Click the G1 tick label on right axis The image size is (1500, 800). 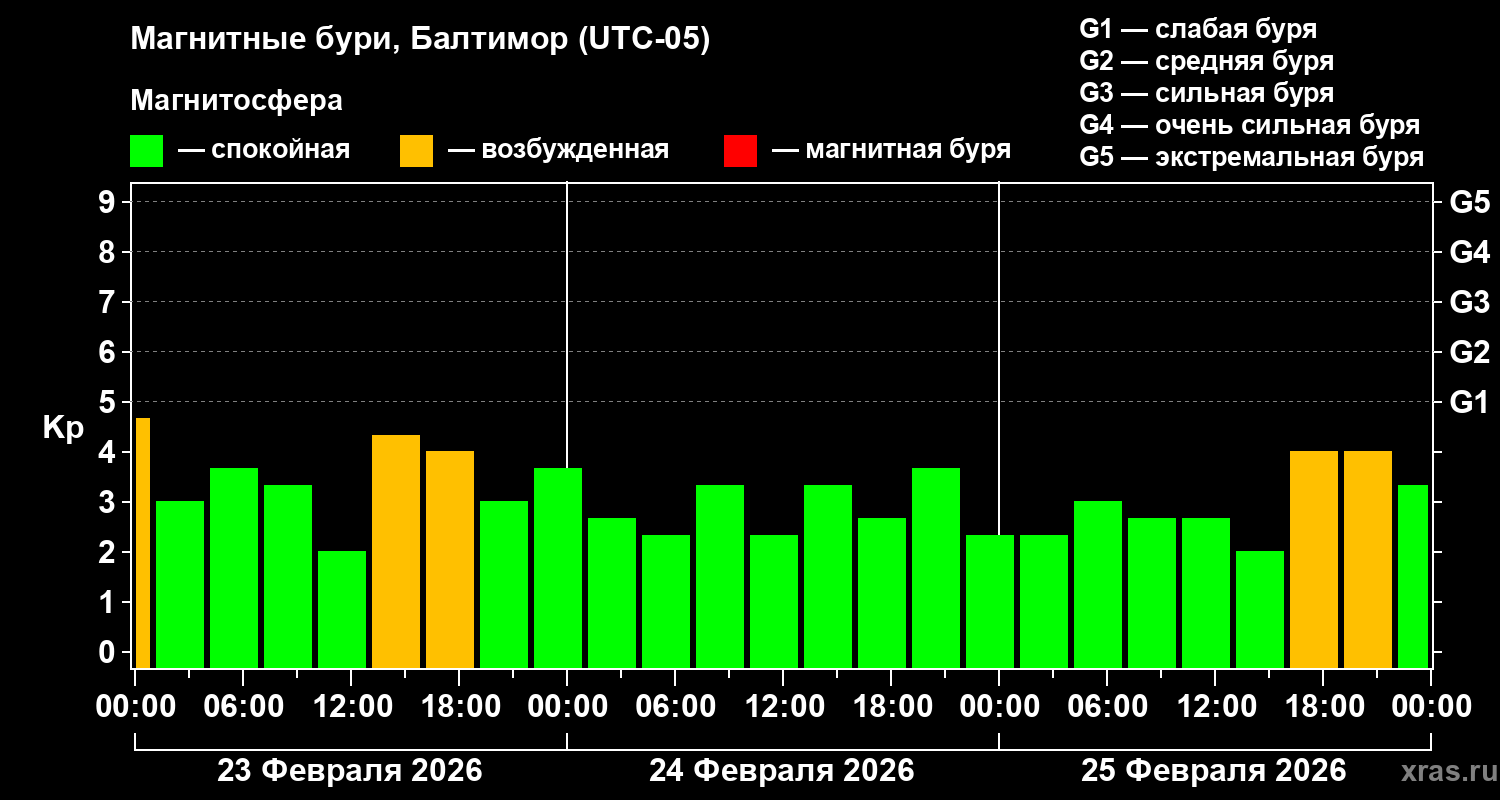(x=1469, y=402)
